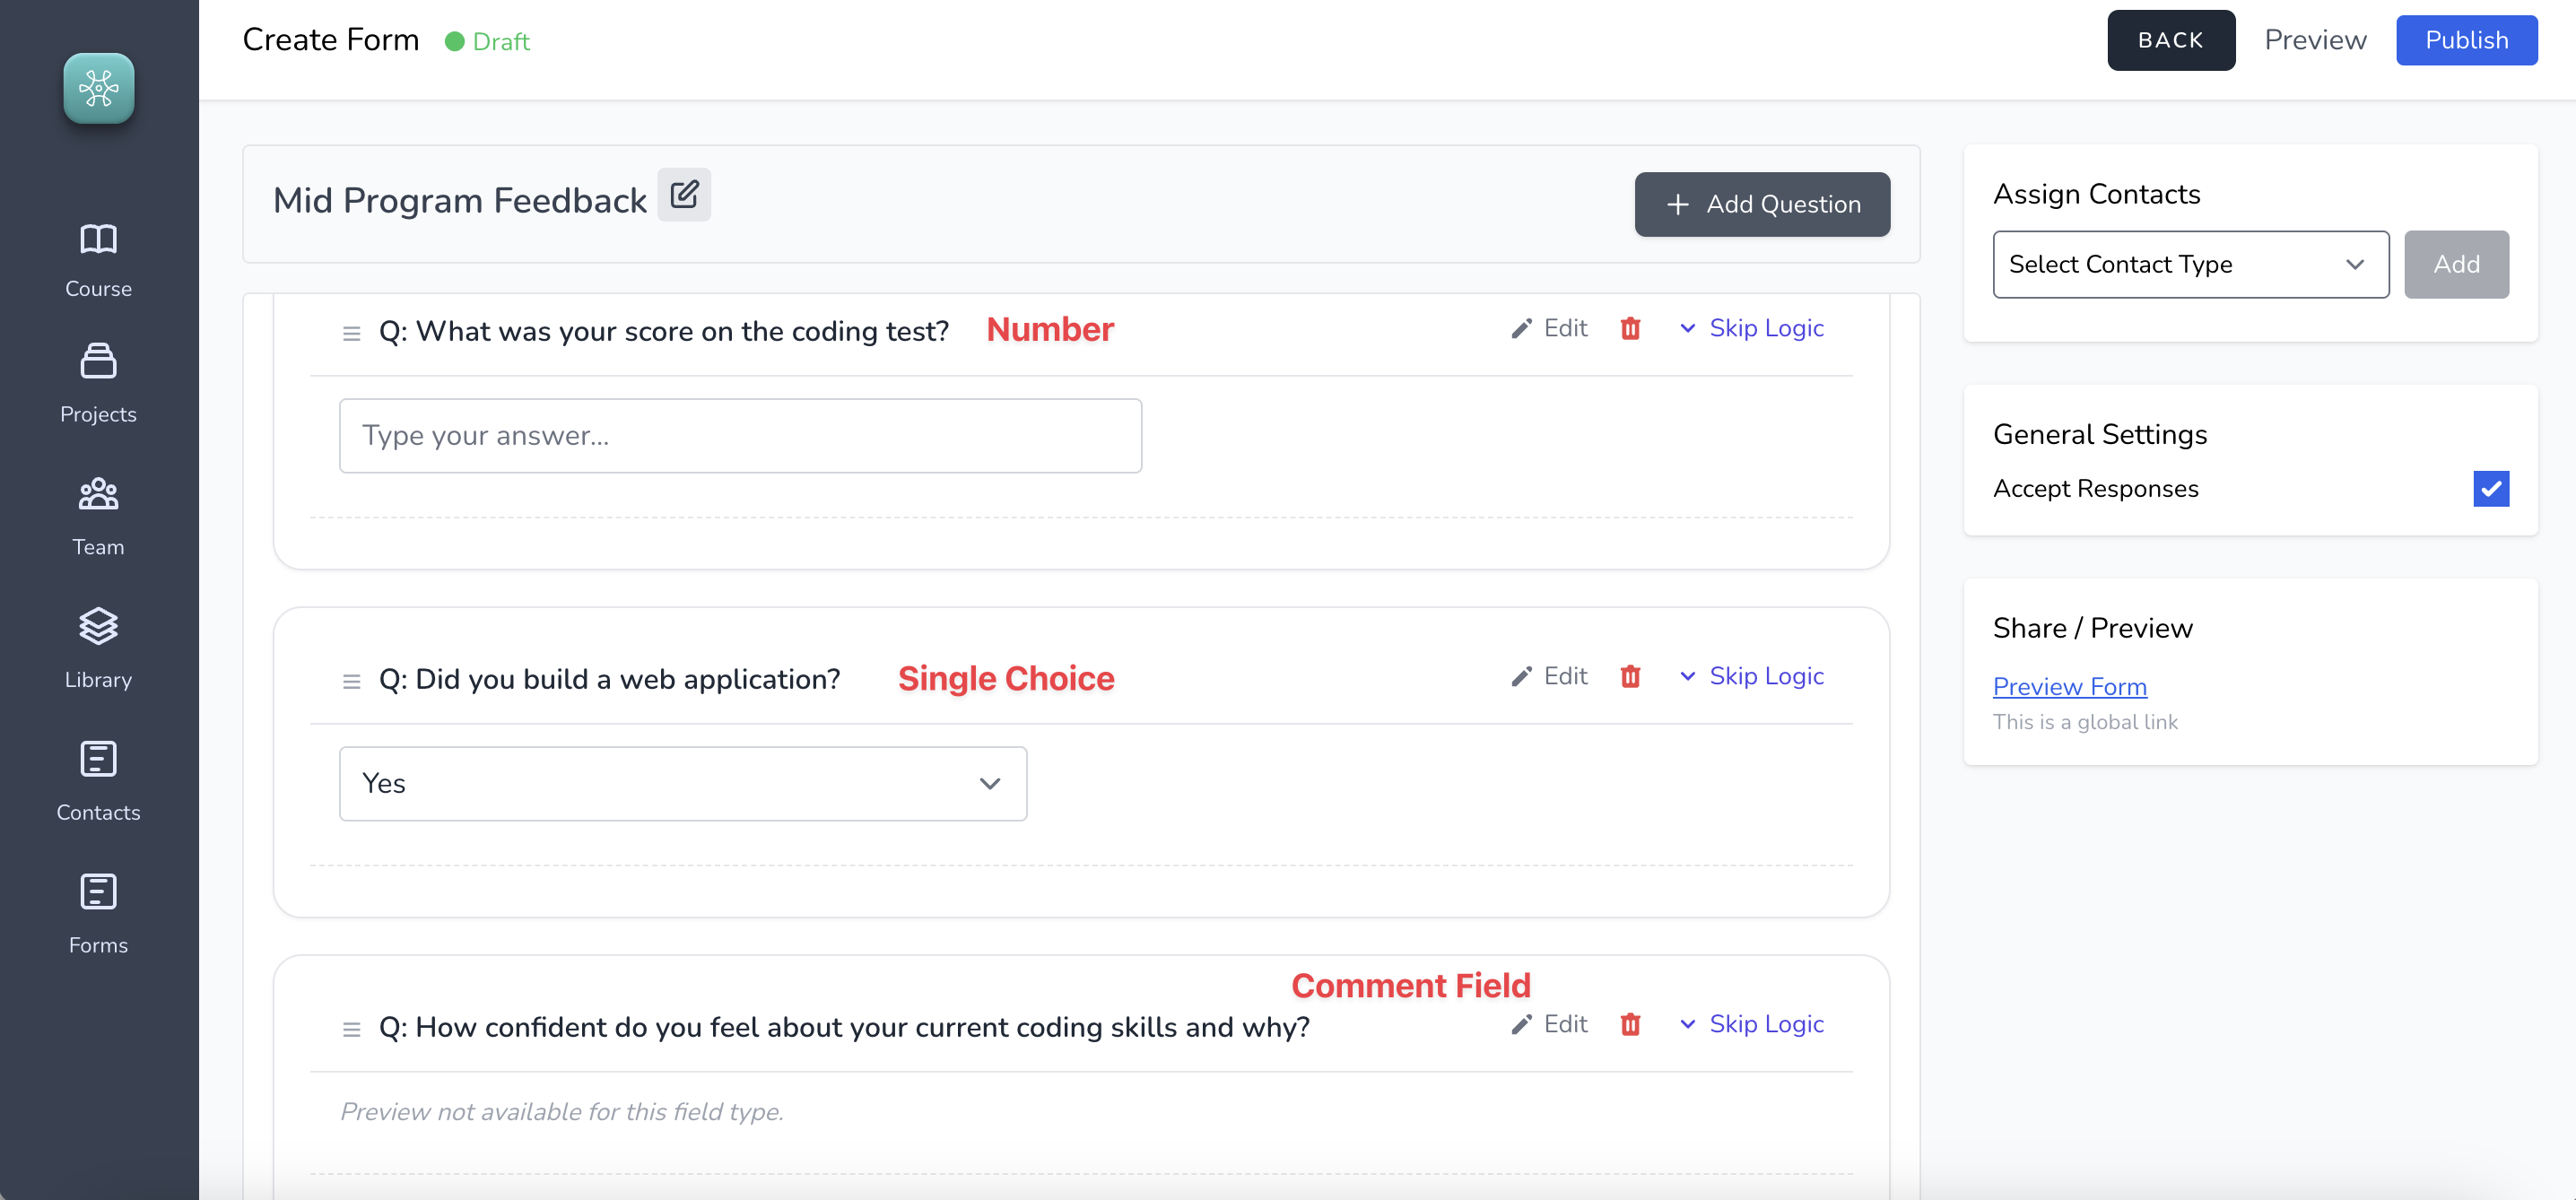Open the Select Contact Type dropdown
This screenshot has width=2576, height=1200.
pos(2190,264)
